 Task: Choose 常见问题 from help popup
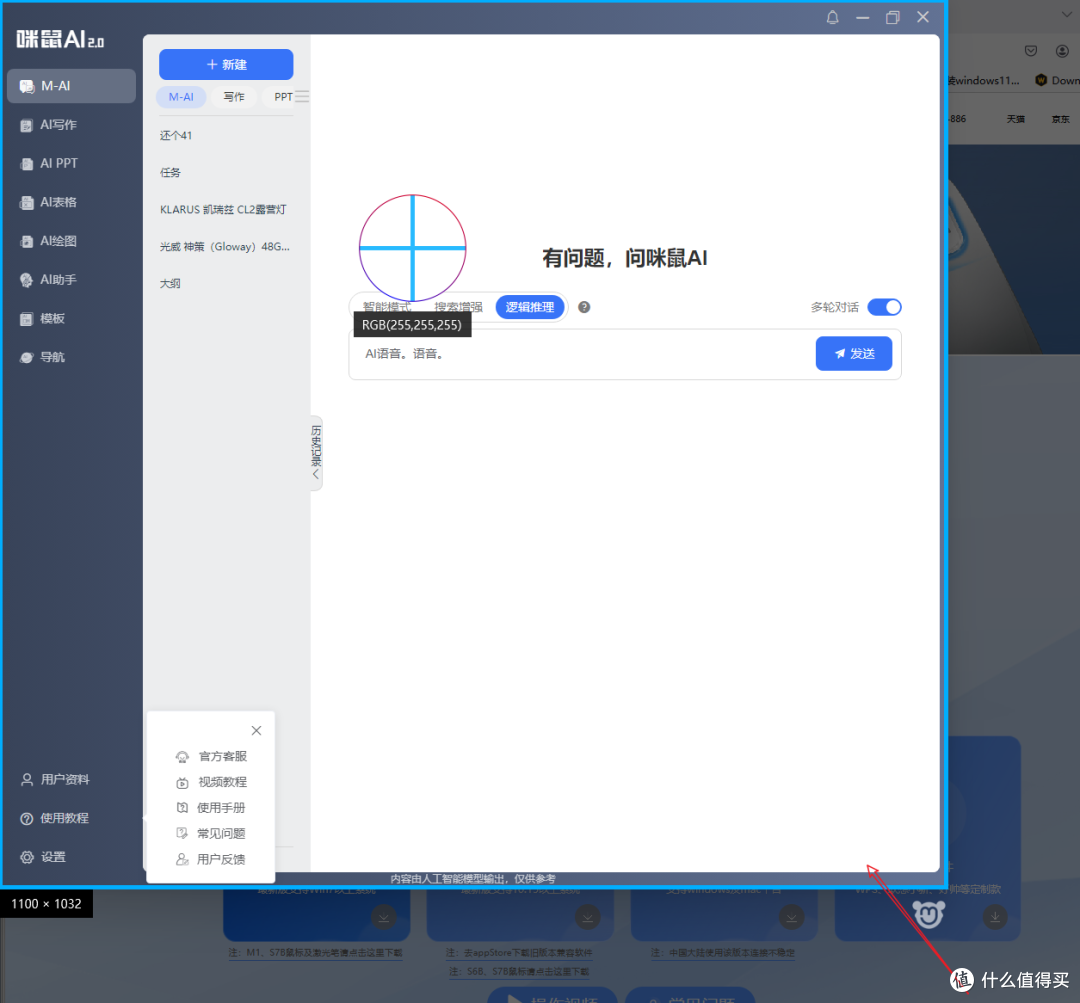(x=211, y=834)
